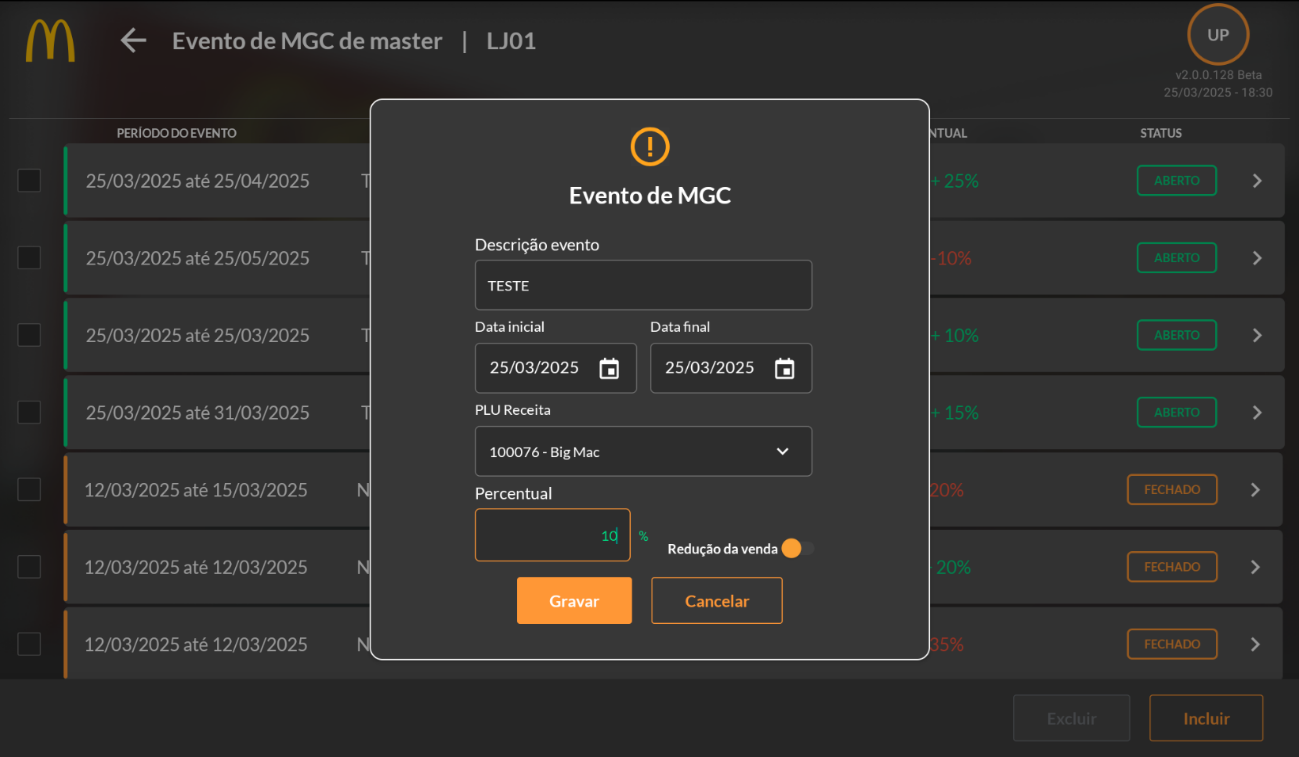Screen dimensions: 1299x757
Task: Expand the chevron on the -10% ABERTO row
Action: [x=1257, y=258]
